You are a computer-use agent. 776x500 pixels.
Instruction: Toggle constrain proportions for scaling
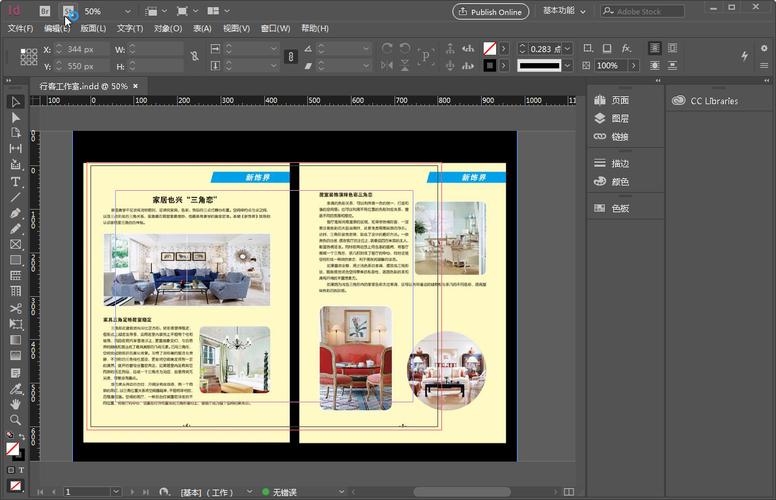(x=291, y=56)
